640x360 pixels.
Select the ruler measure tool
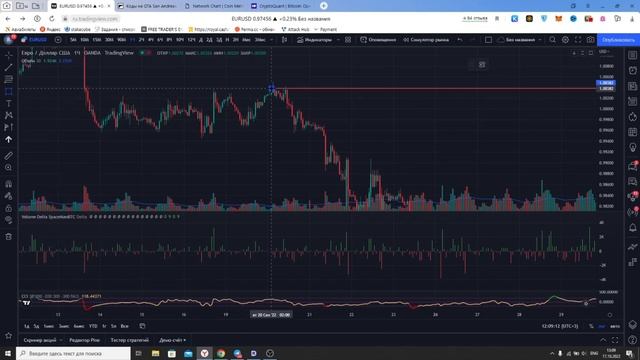(9, 156)
